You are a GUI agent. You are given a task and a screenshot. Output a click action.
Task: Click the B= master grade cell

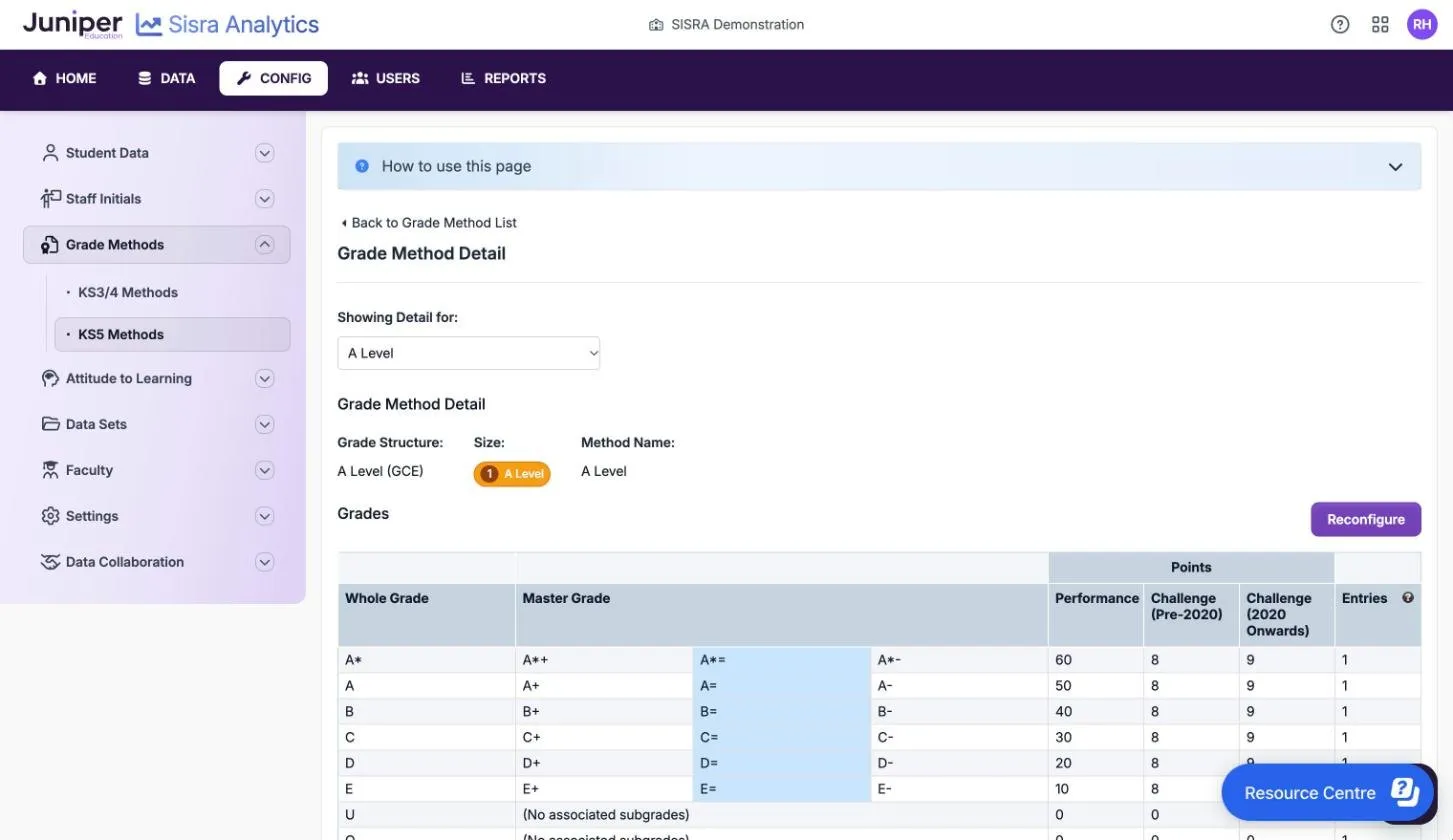[782, 712]
